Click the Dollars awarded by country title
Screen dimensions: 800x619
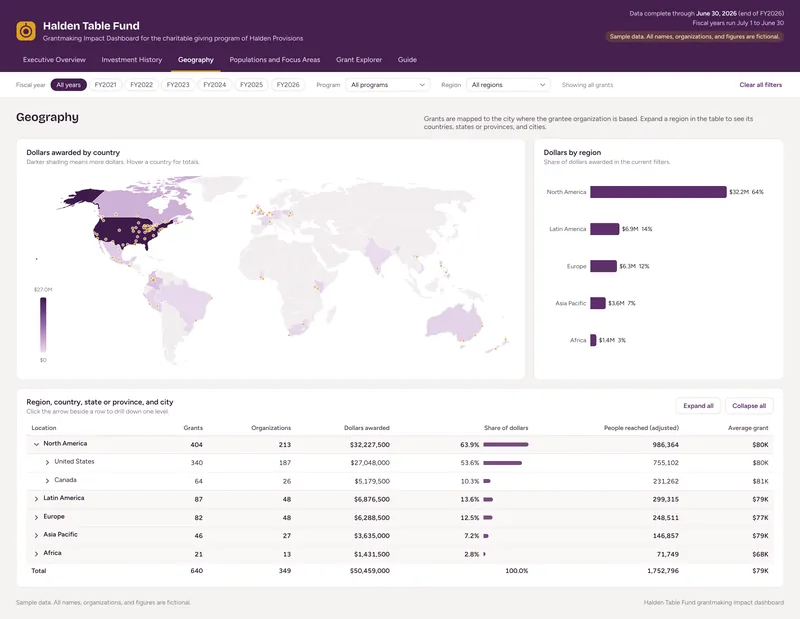click(x=73, y=153)
